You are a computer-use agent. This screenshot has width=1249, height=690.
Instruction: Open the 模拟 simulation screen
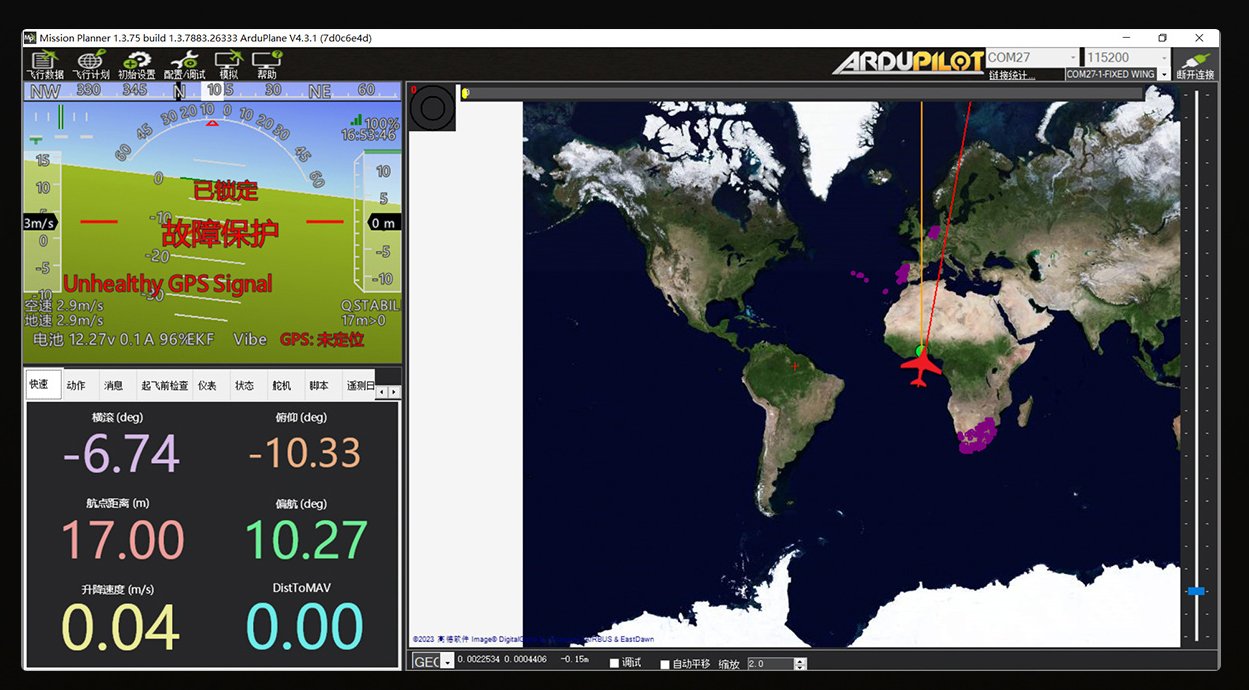(229, 66)
